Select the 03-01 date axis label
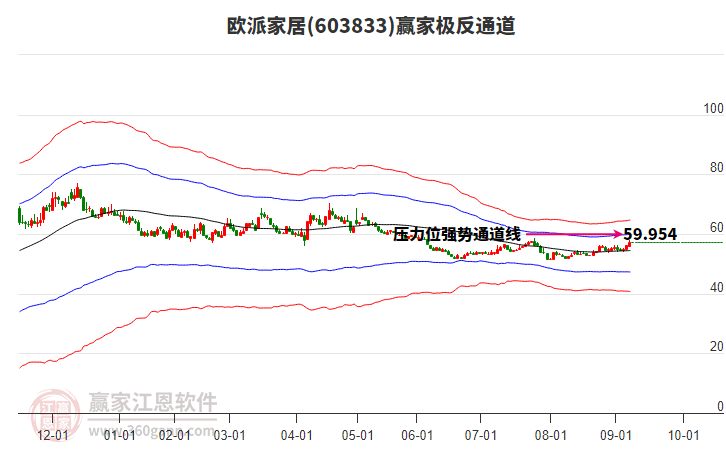Viewport: 726px width, 450px height. click(229, 435)
